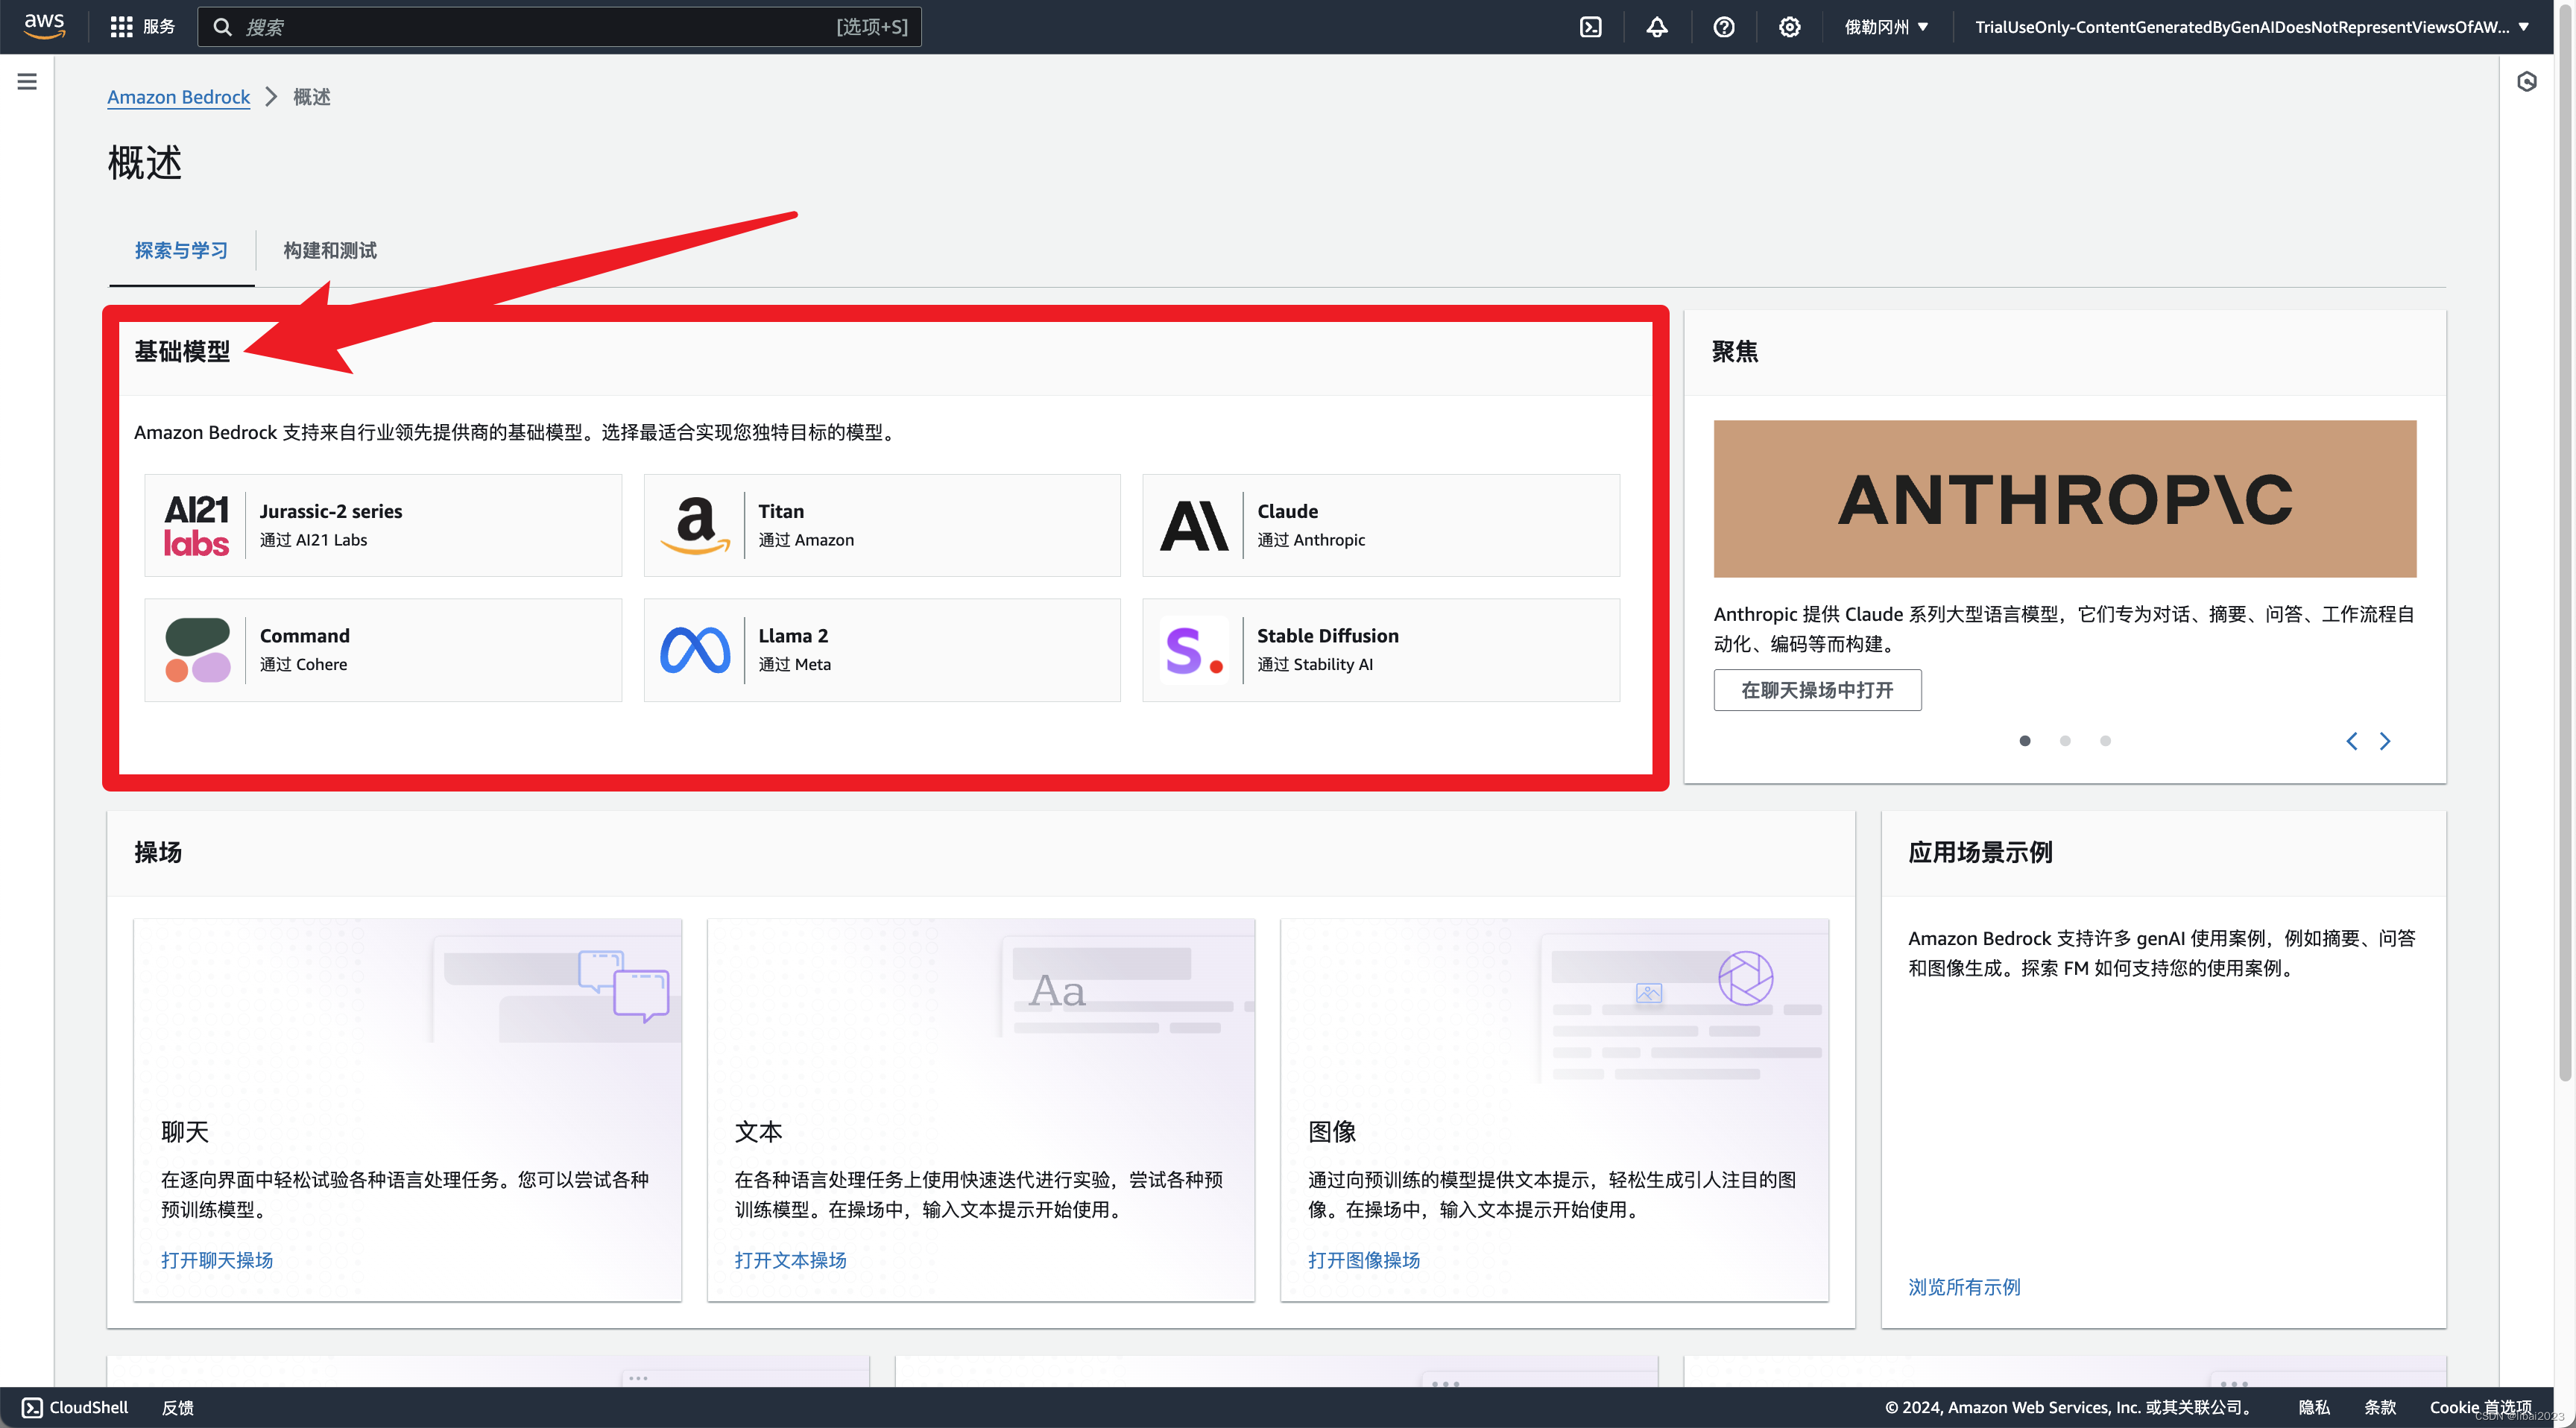Open Cookie 首选项 in footer
Viewport: 2576px width, 1428px height.
tap(2481, 1407)
